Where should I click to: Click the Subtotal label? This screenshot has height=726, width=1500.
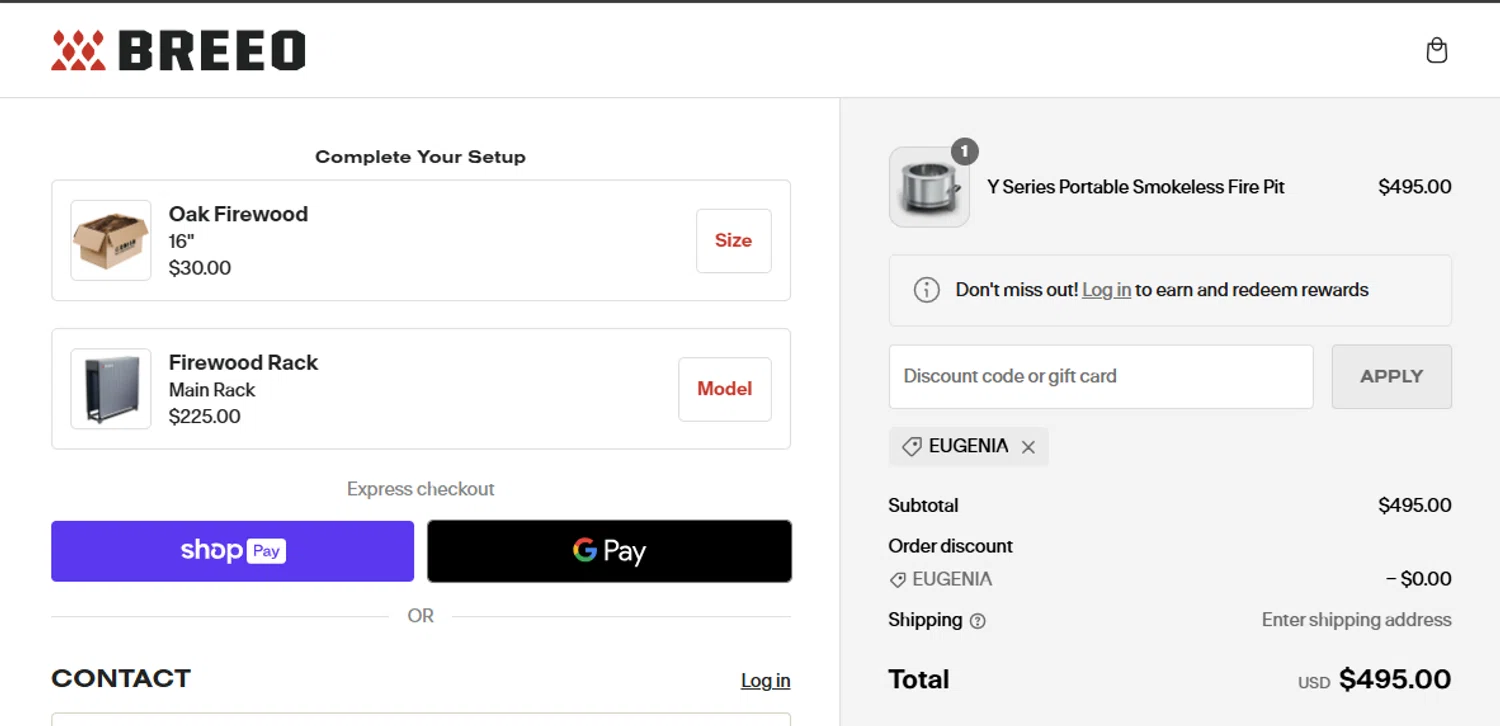pos(923,506)
